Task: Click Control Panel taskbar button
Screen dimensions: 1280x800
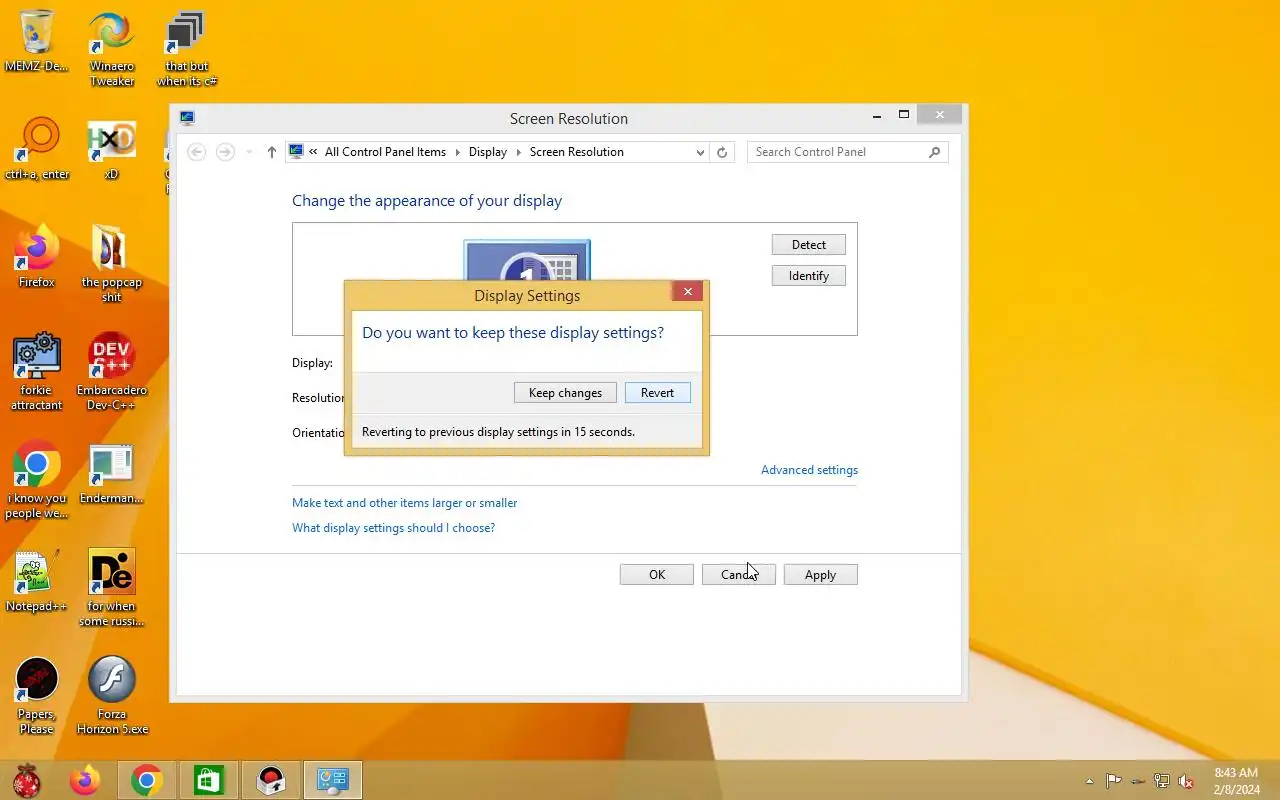Action: [x=333, y=780]
